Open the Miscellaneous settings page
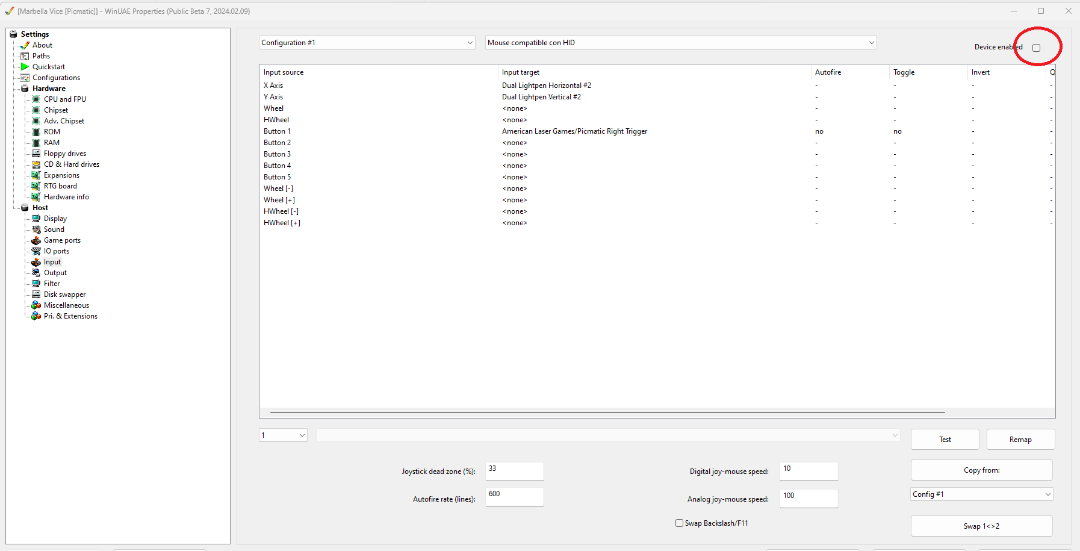The image size is (1080, 551). pos(66,305)
